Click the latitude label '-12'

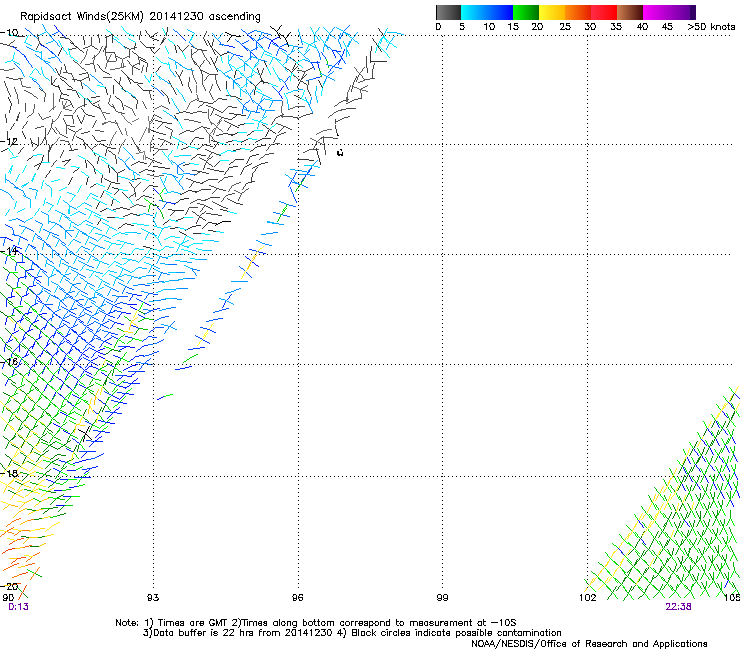coord(9,142)
